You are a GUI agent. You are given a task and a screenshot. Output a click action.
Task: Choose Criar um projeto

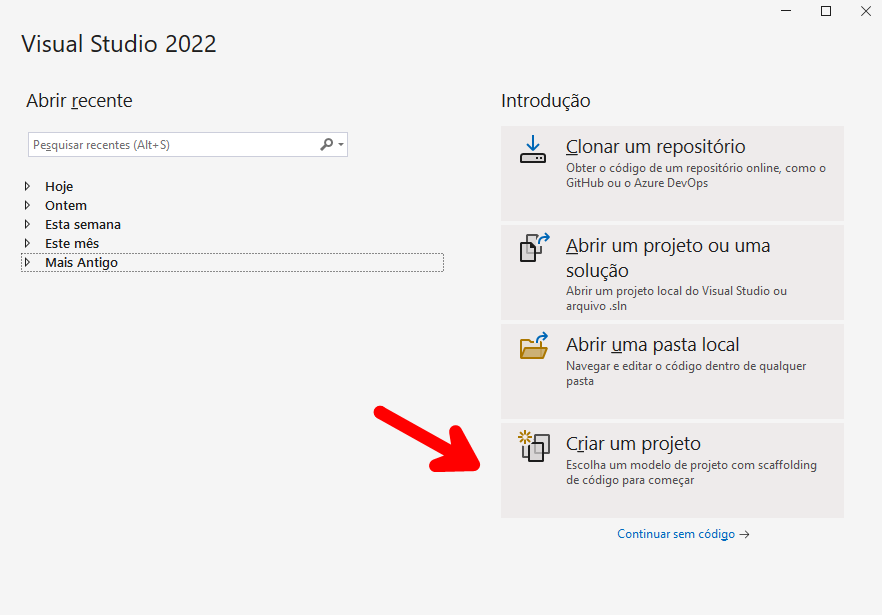click(672, 470)
